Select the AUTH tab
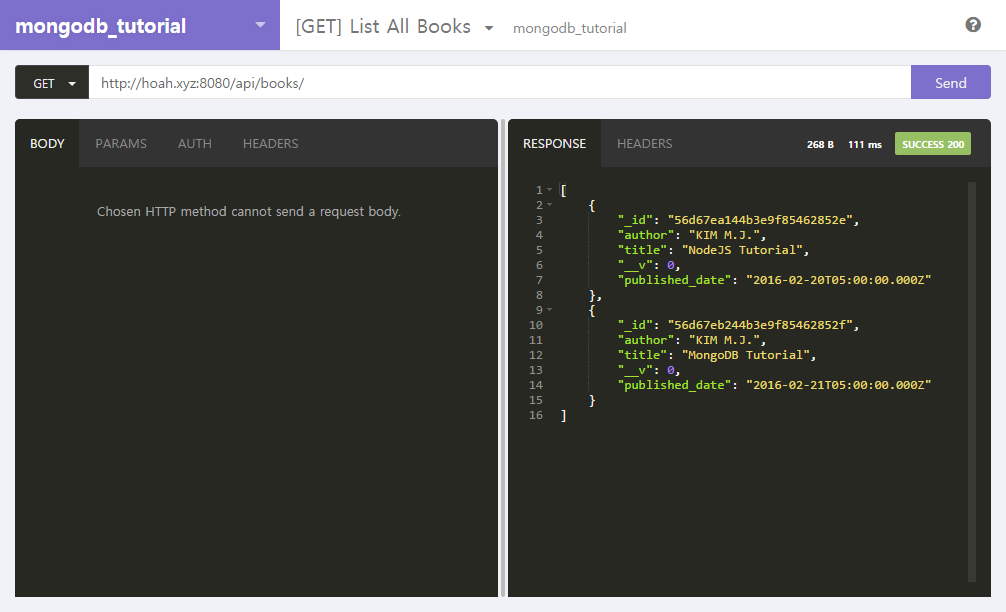Screen dimensions: 1006x612 [195, 143]
